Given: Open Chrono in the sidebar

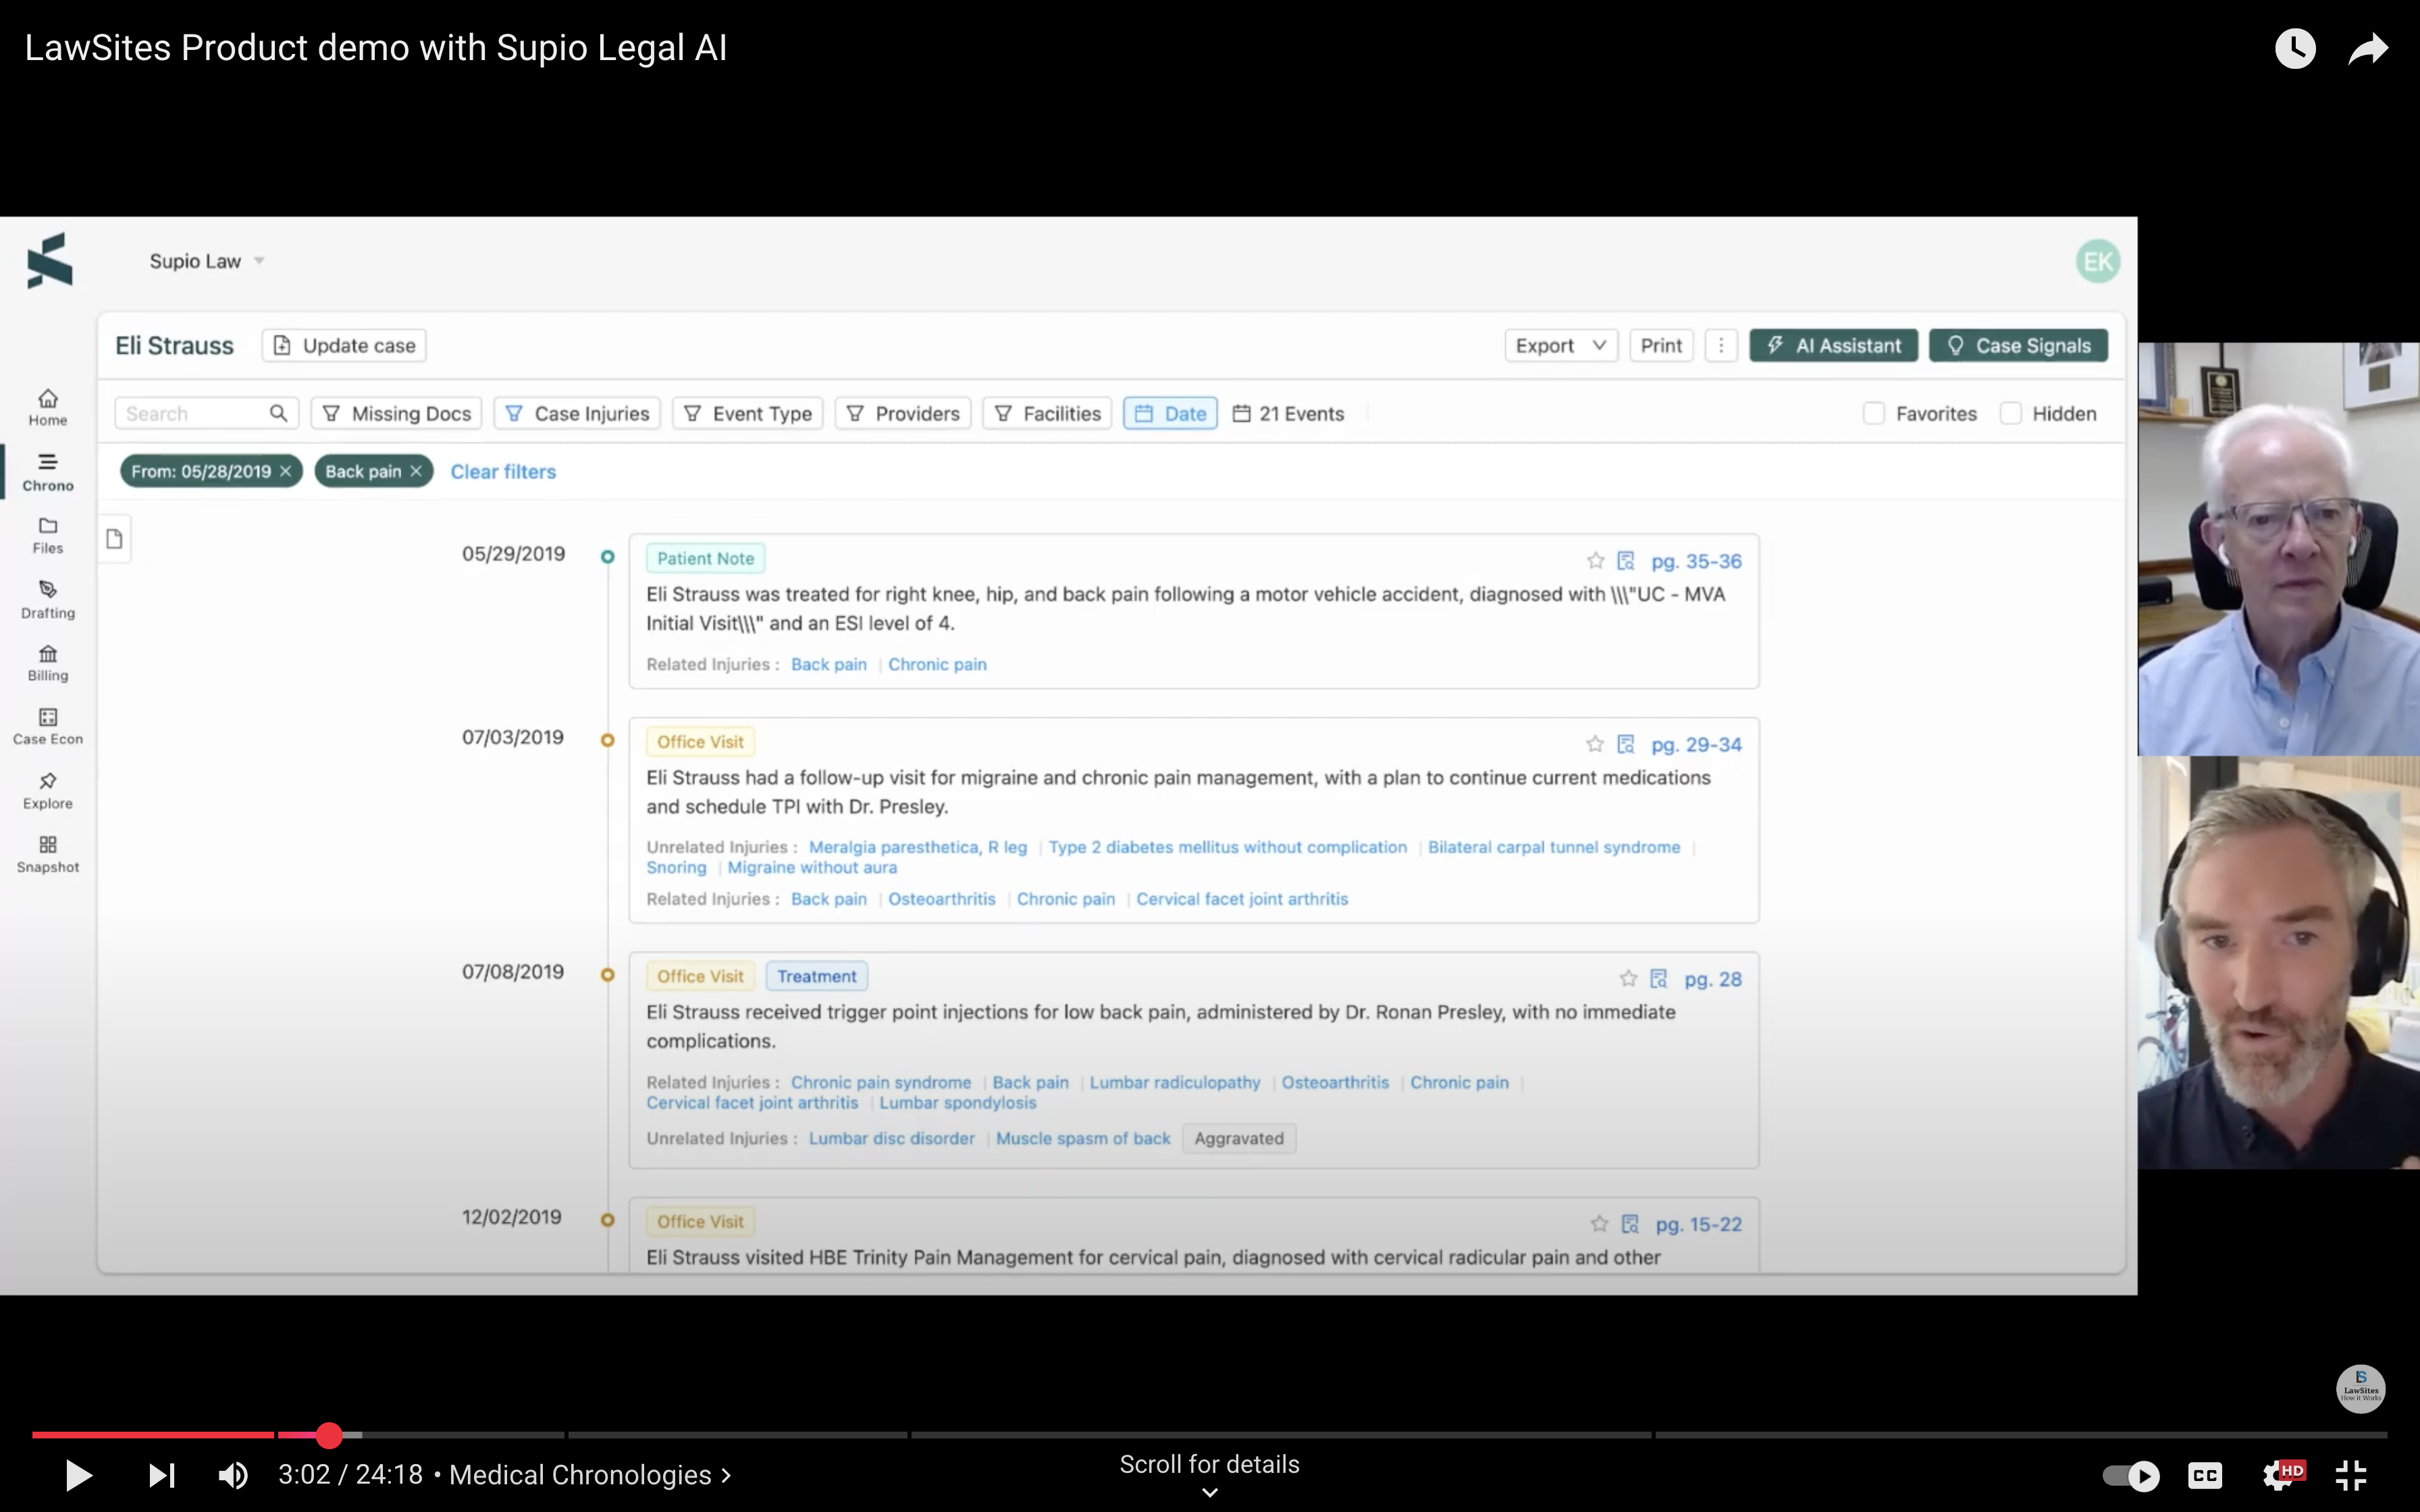Looking at the screenshot, I should [x=48, y=472].
